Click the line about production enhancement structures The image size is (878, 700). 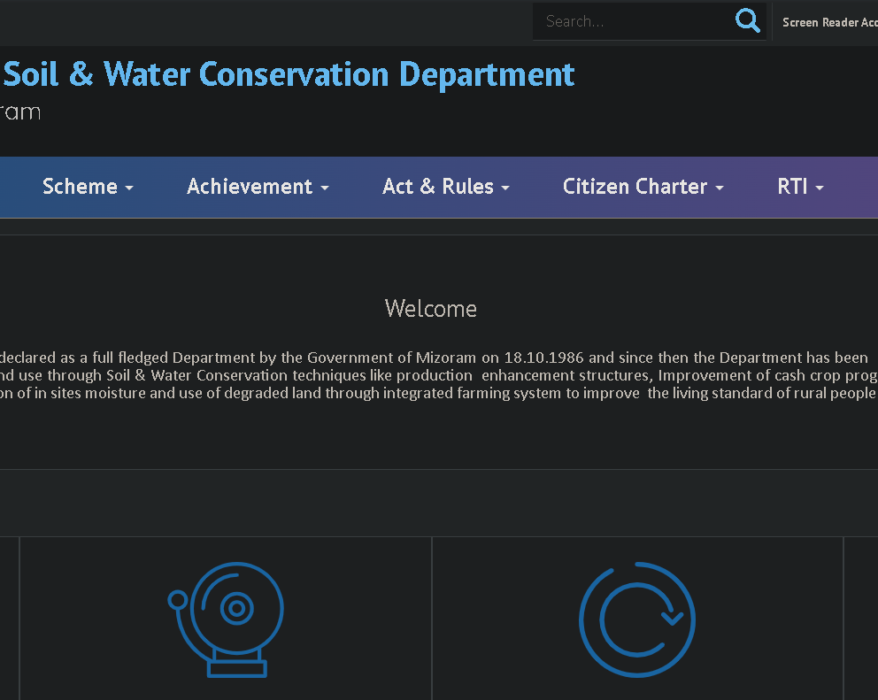[x=439, y=375]
